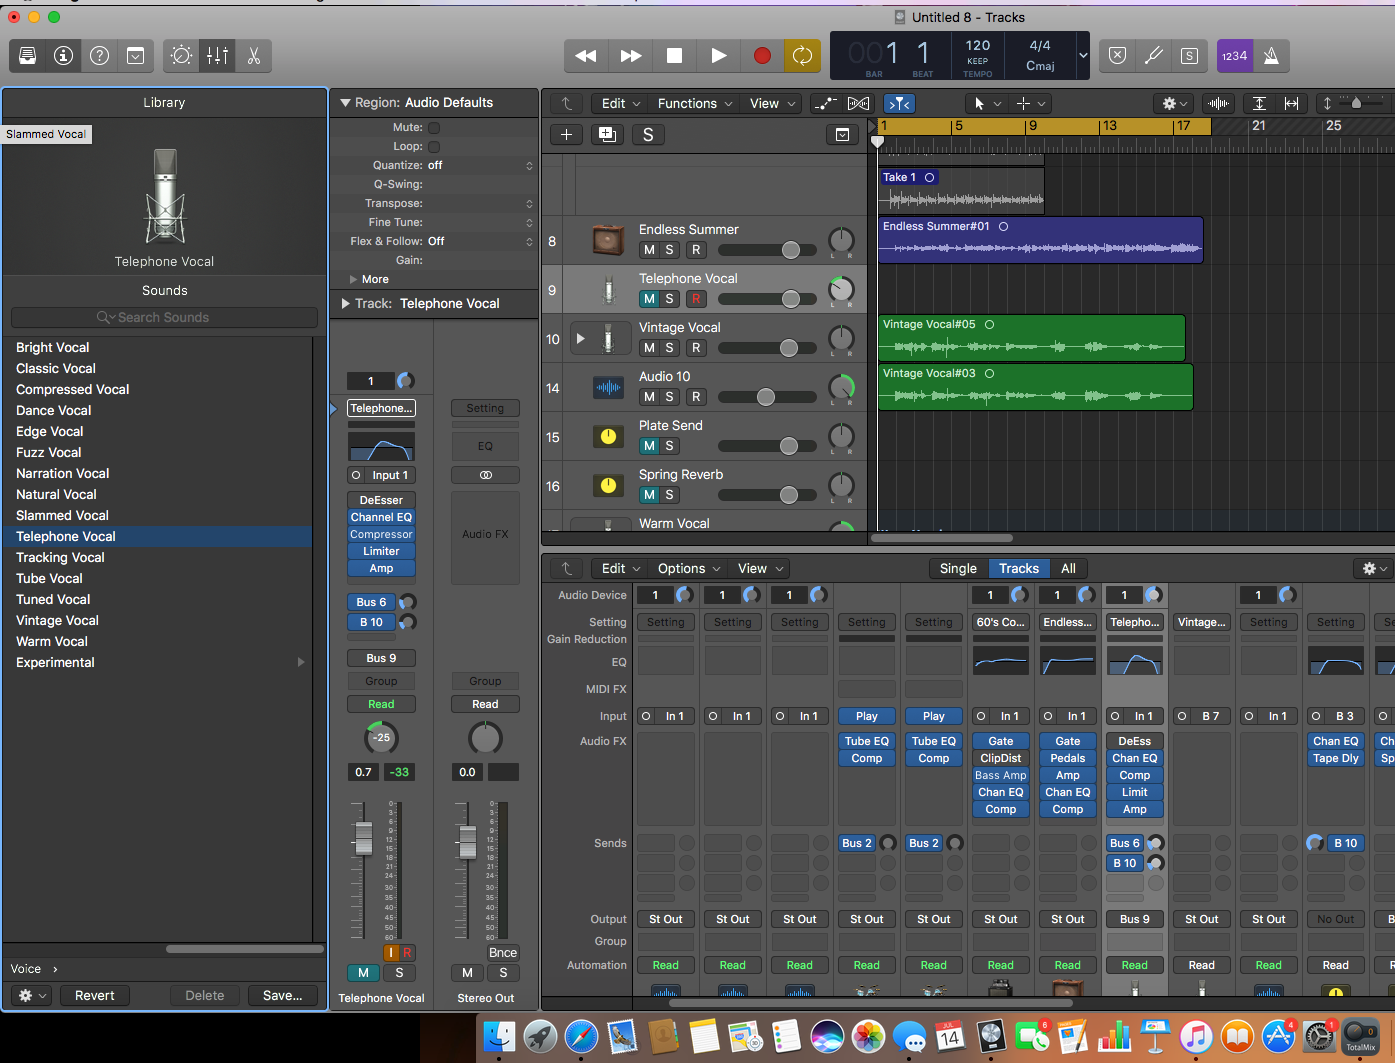Toggle the Cycle mode button
Image resolution: width=1395 pixels, height=1063 pixels.
pos(802,56)
